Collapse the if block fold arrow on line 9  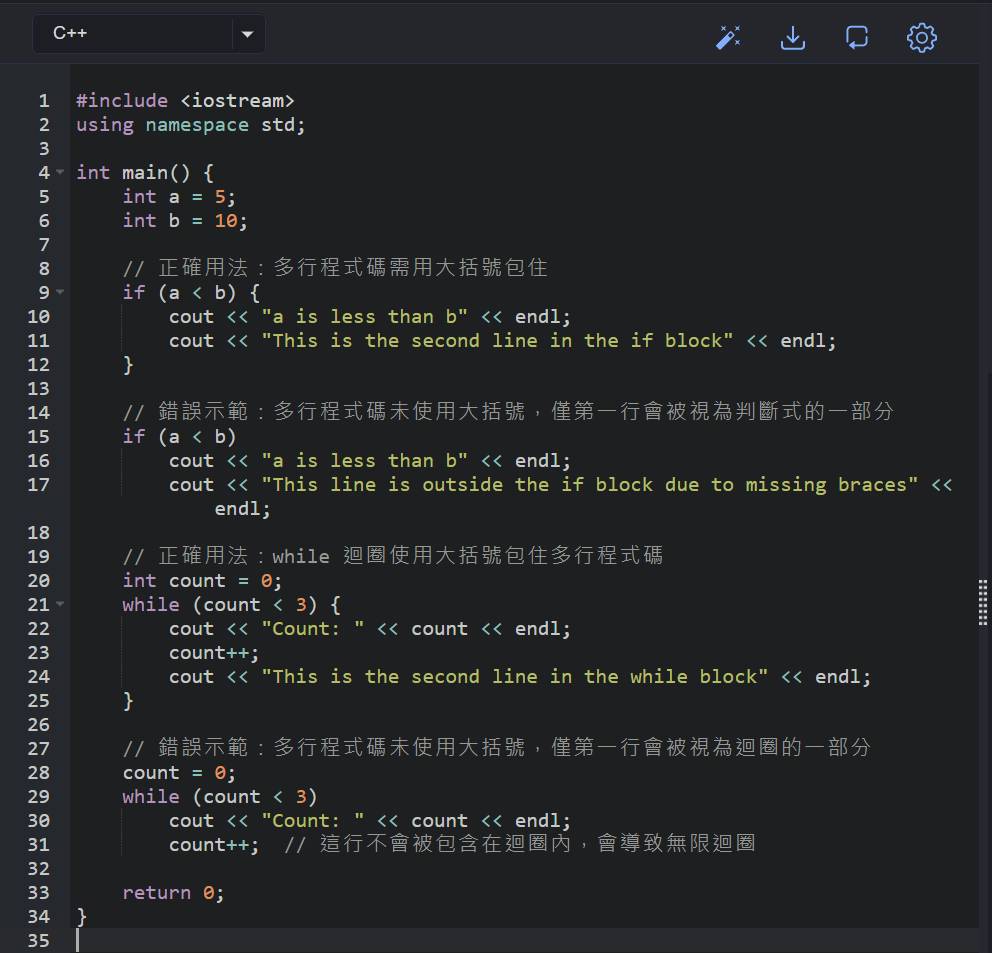pos(60,292)
